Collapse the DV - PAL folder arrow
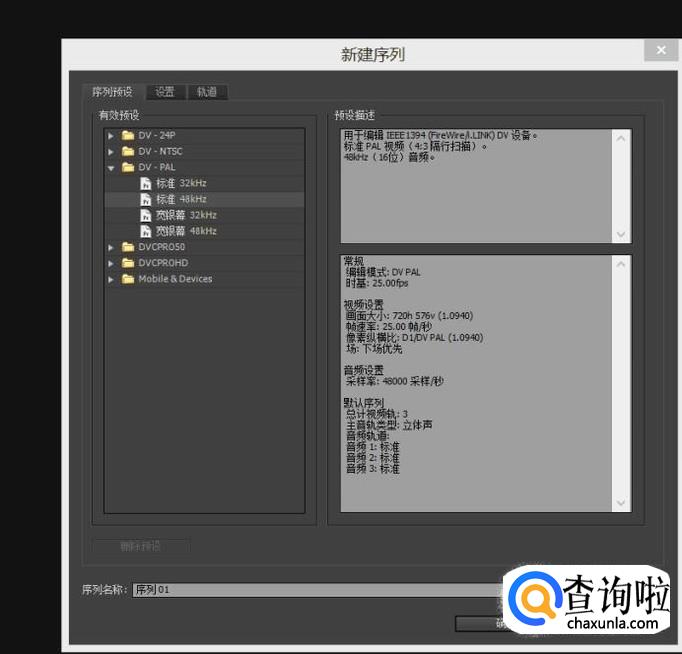 (111, 168)
